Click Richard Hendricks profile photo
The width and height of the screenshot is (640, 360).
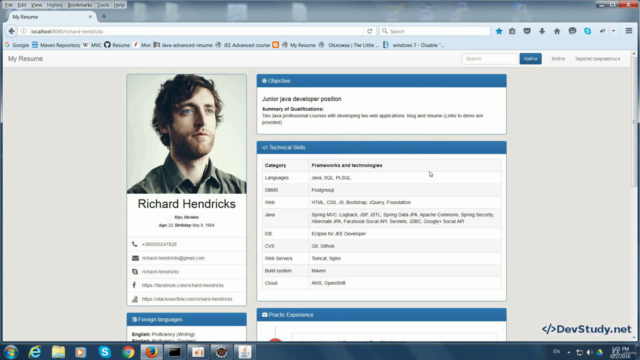[187, 134]
